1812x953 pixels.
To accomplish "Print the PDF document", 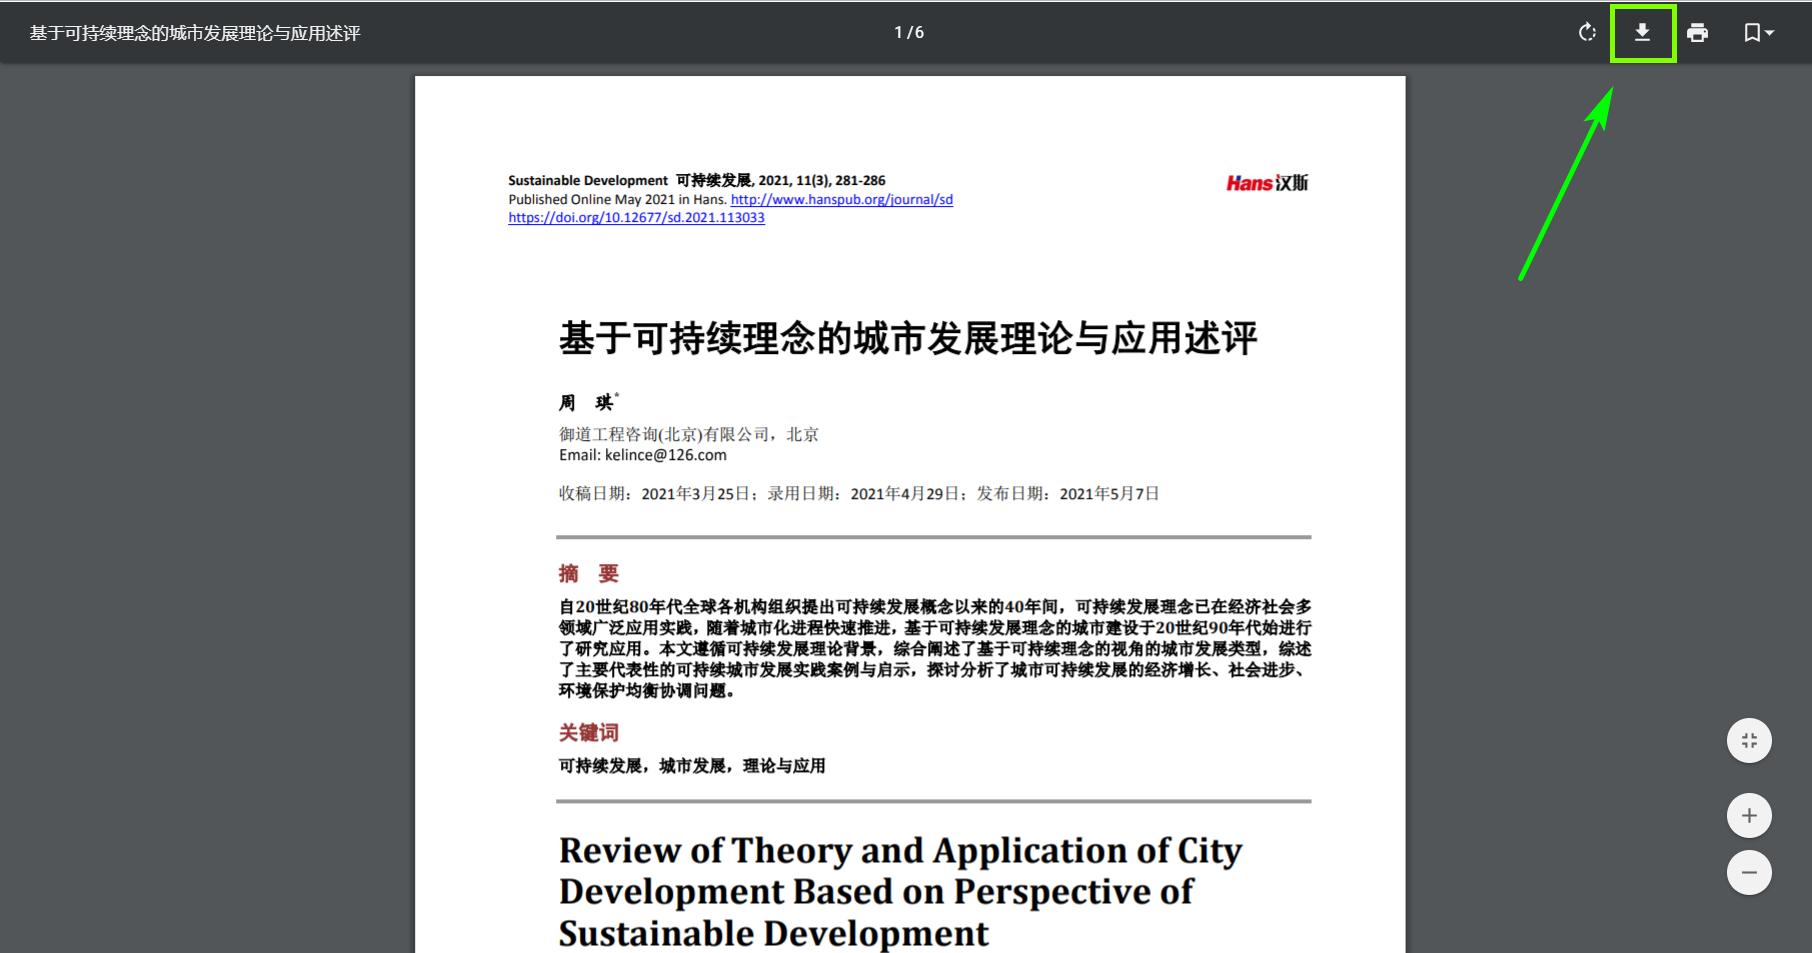I will point(1697,32).
